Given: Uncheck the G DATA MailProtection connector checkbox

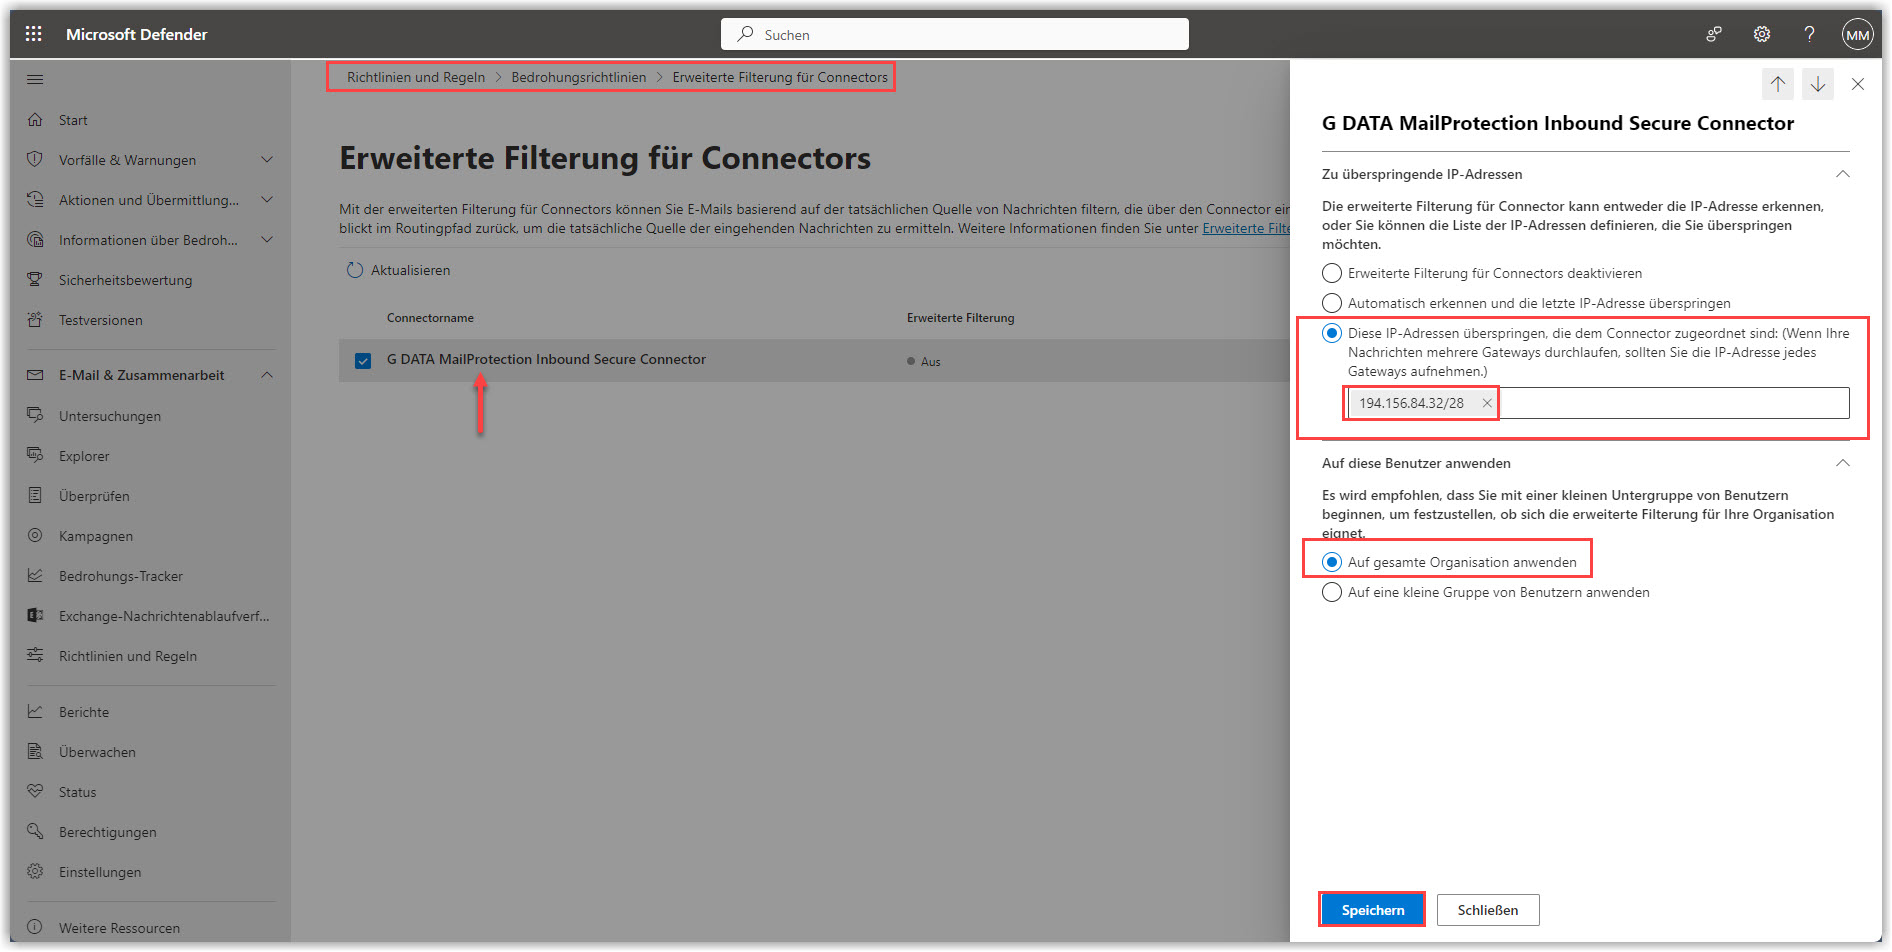Looking at the screenshot, I should [x=363, y=360].
